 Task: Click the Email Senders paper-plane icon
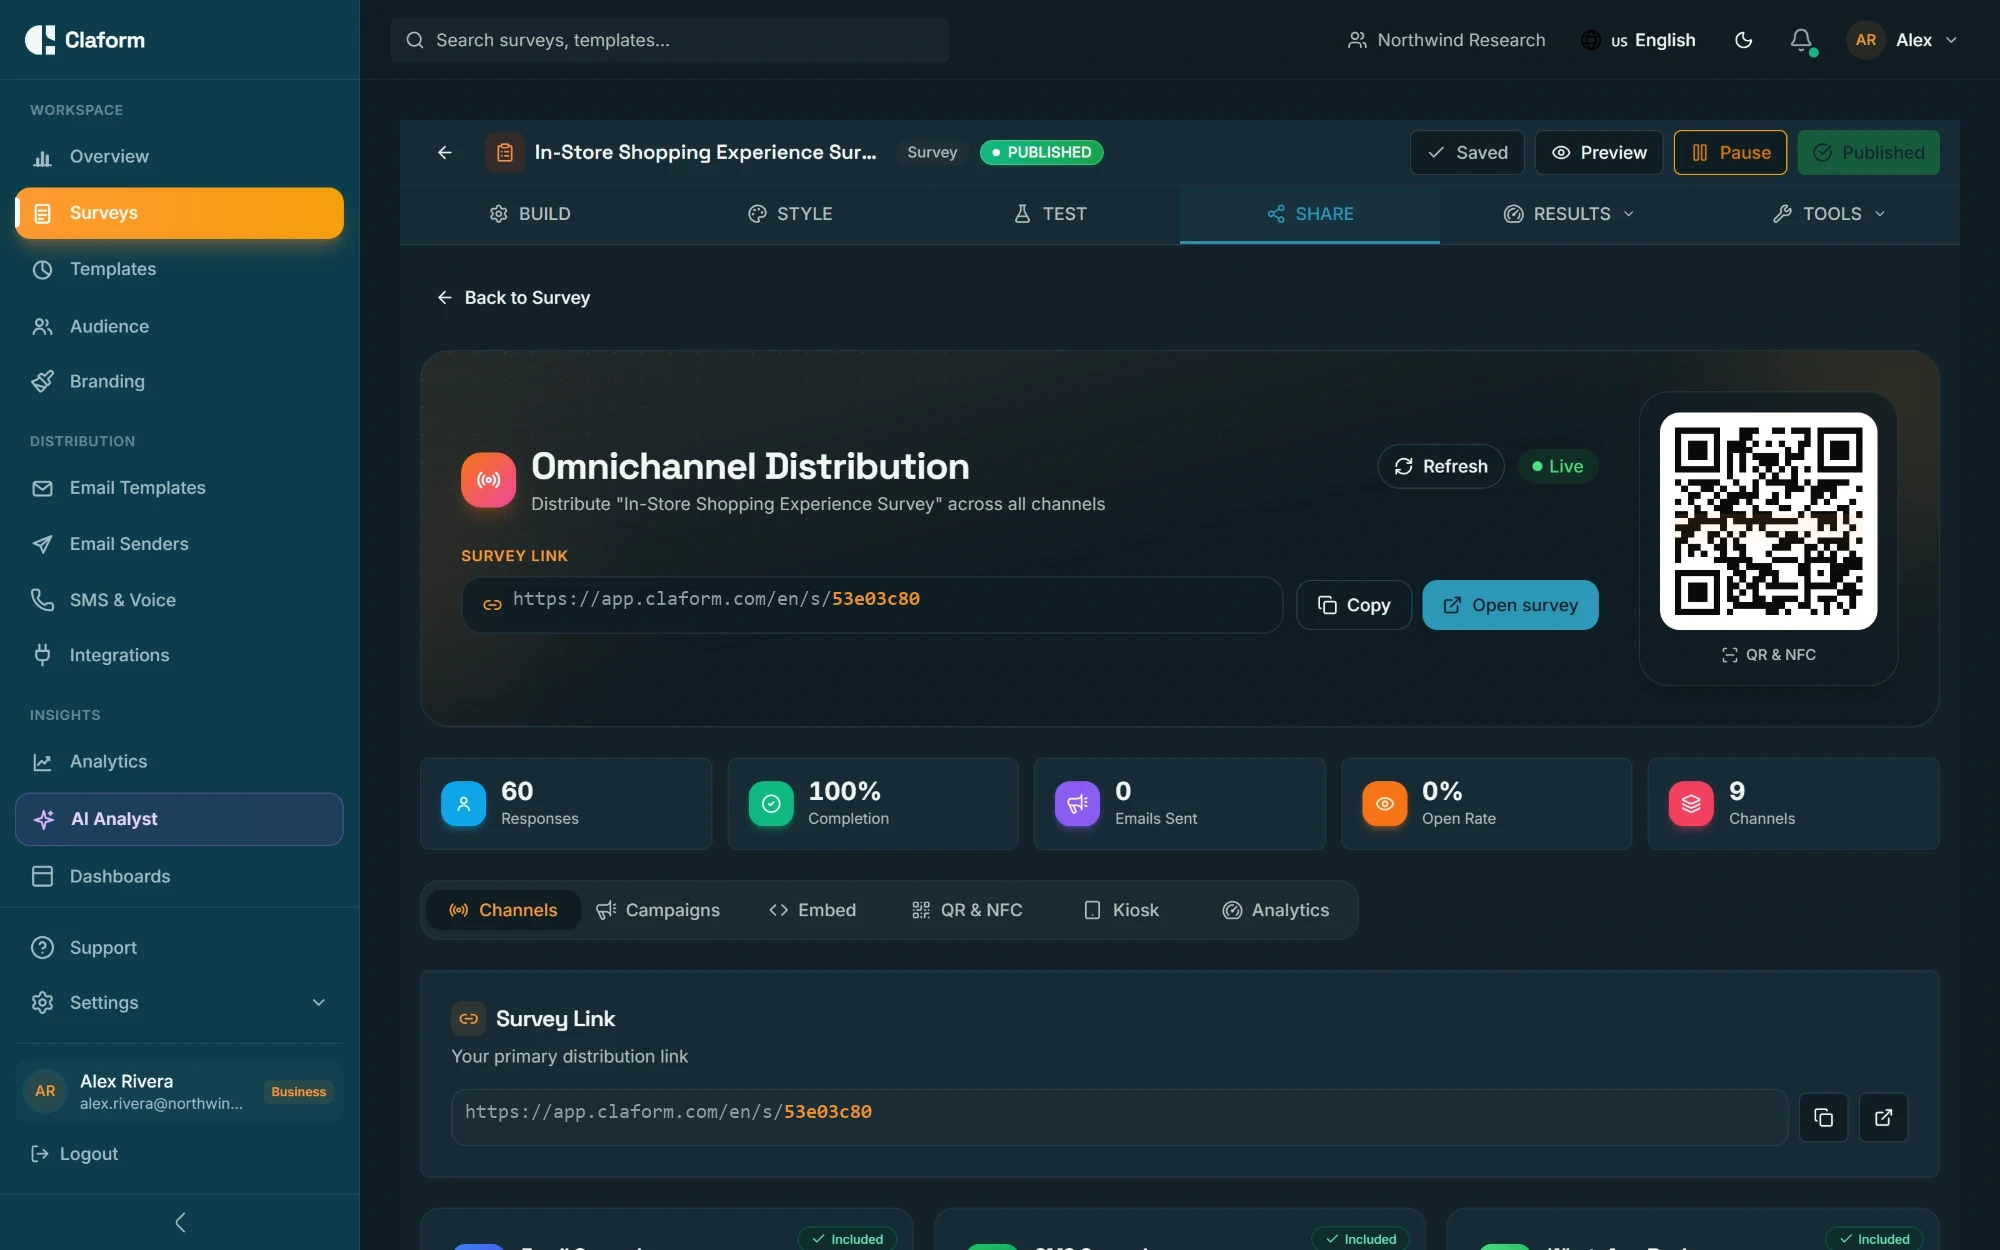[x=42, y=544]
